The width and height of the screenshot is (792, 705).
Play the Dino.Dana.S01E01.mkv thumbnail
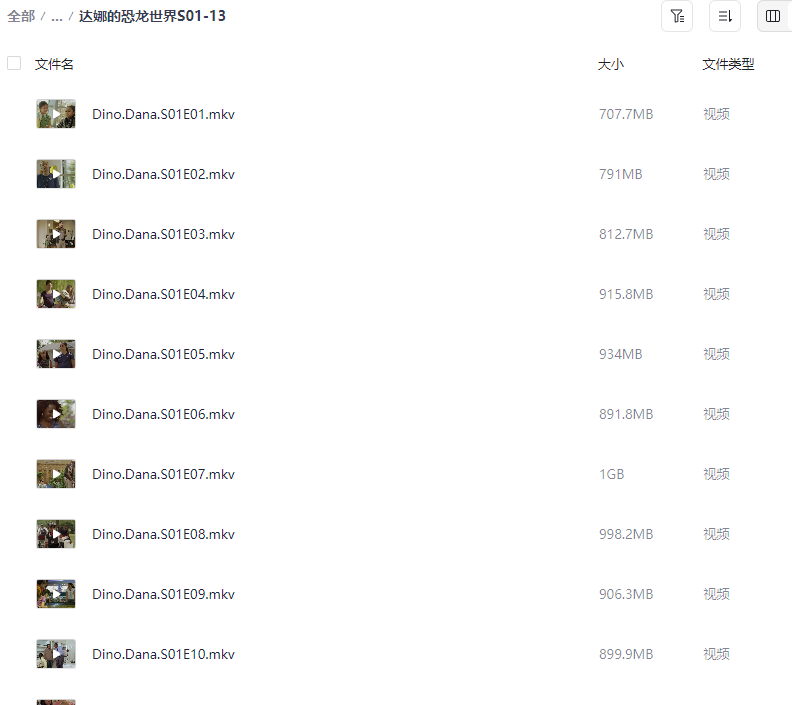(x=56, y=114)
